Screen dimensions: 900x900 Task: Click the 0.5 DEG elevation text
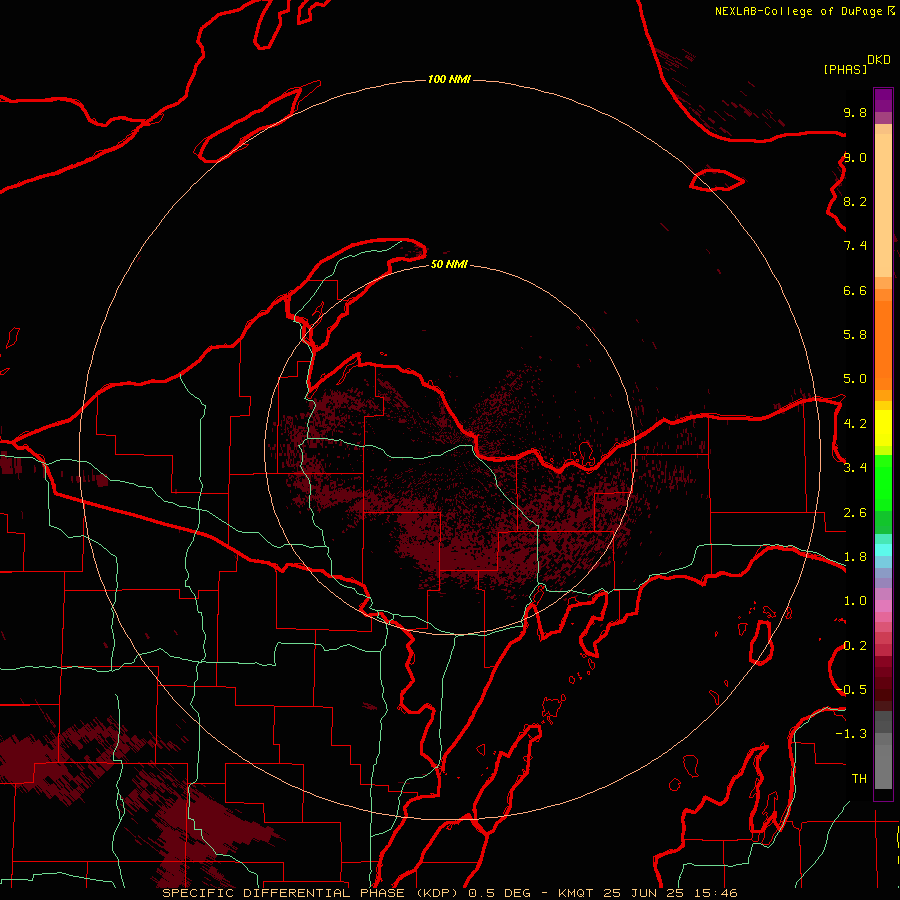(499, 893)
